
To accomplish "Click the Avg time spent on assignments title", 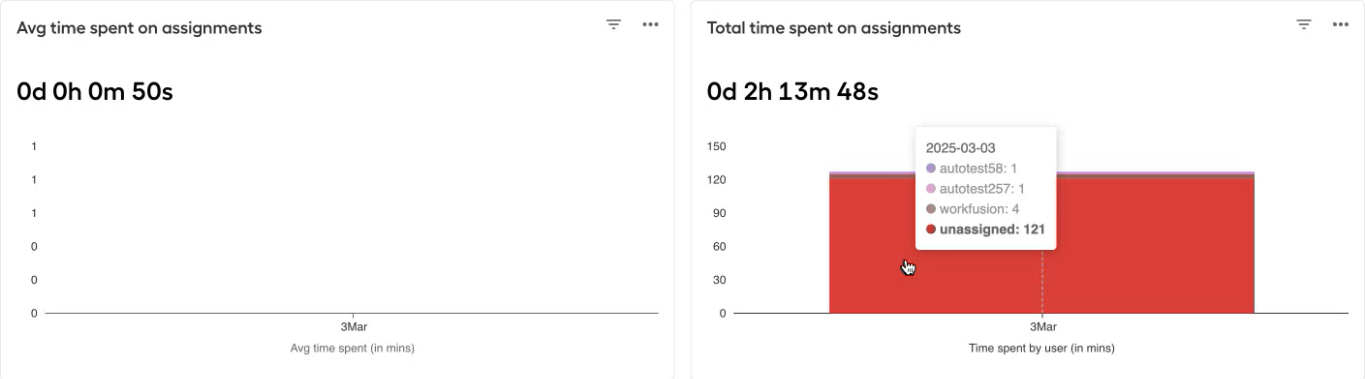I will [139, 28].
